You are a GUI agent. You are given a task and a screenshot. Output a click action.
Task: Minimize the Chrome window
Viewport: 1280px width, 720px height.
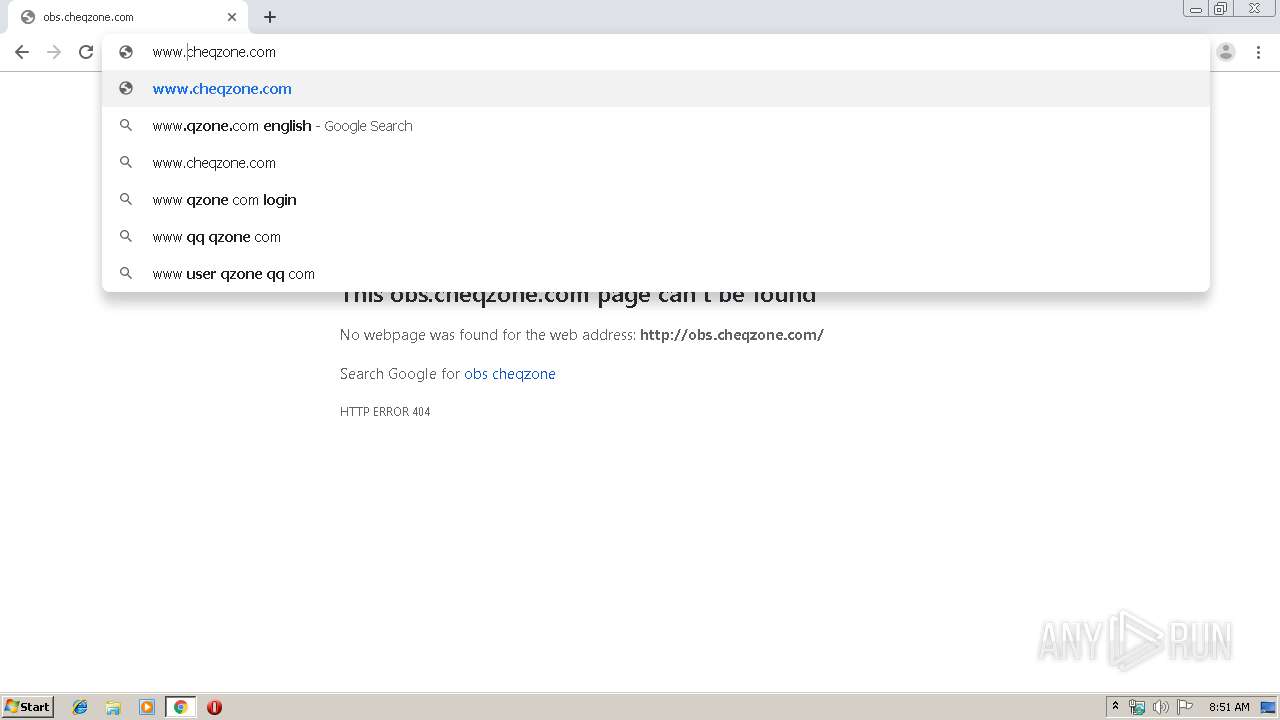pyautogui.click(x=1195, y=9)
